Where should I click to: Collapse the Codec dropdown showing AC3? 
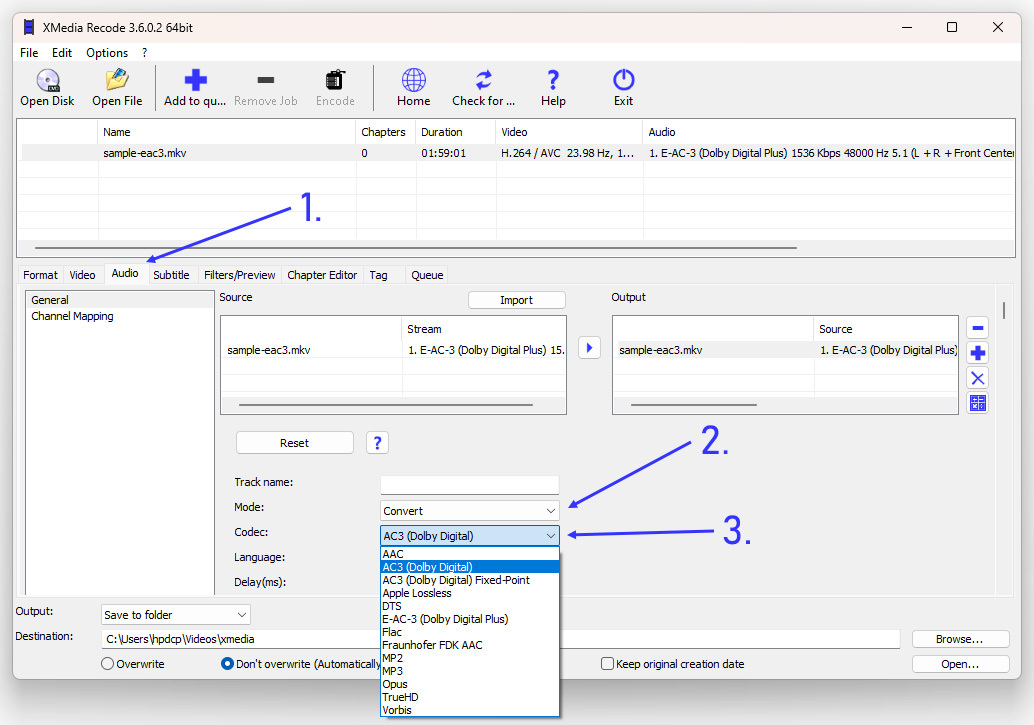pos(470,536)
